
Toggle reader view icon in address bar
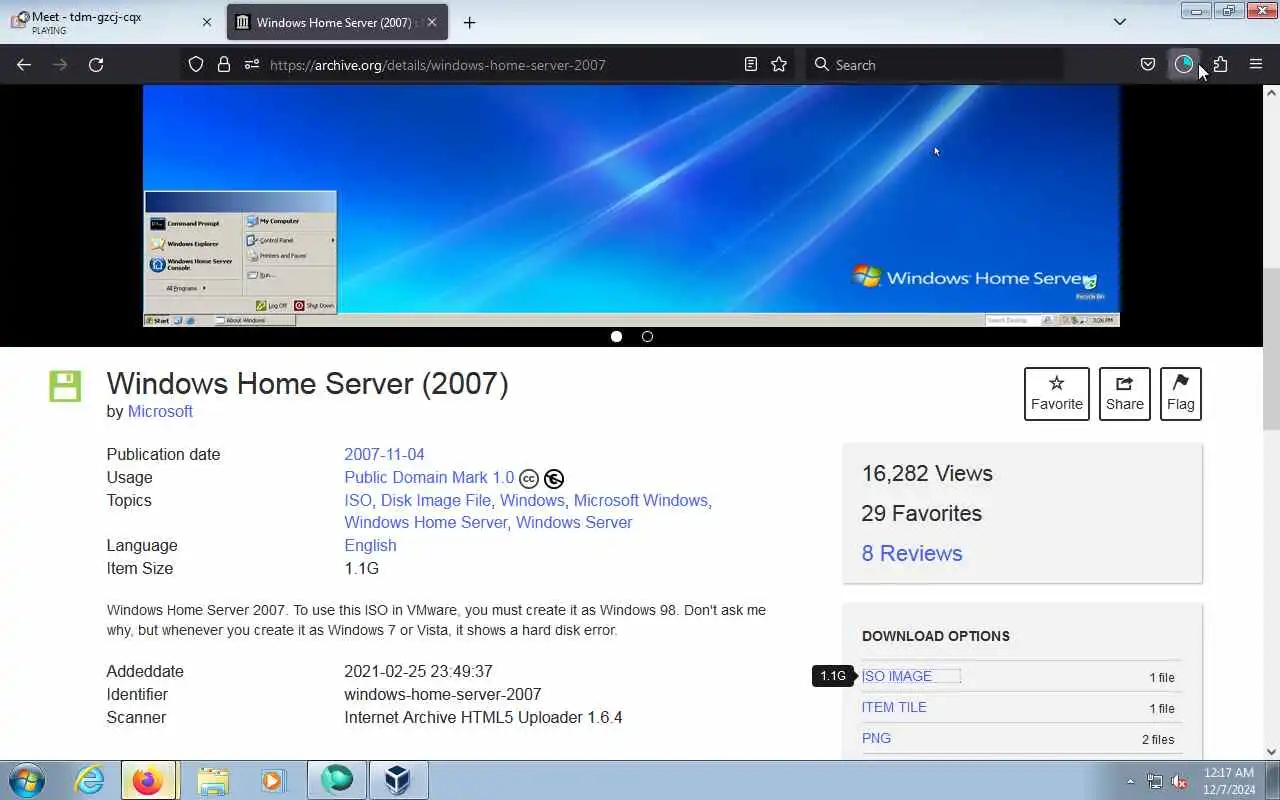point(751,64)
